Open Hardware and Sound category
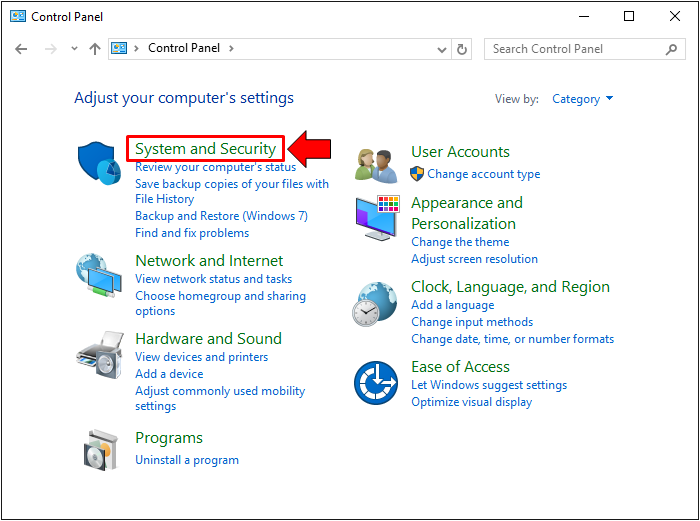 click(208, 338)
